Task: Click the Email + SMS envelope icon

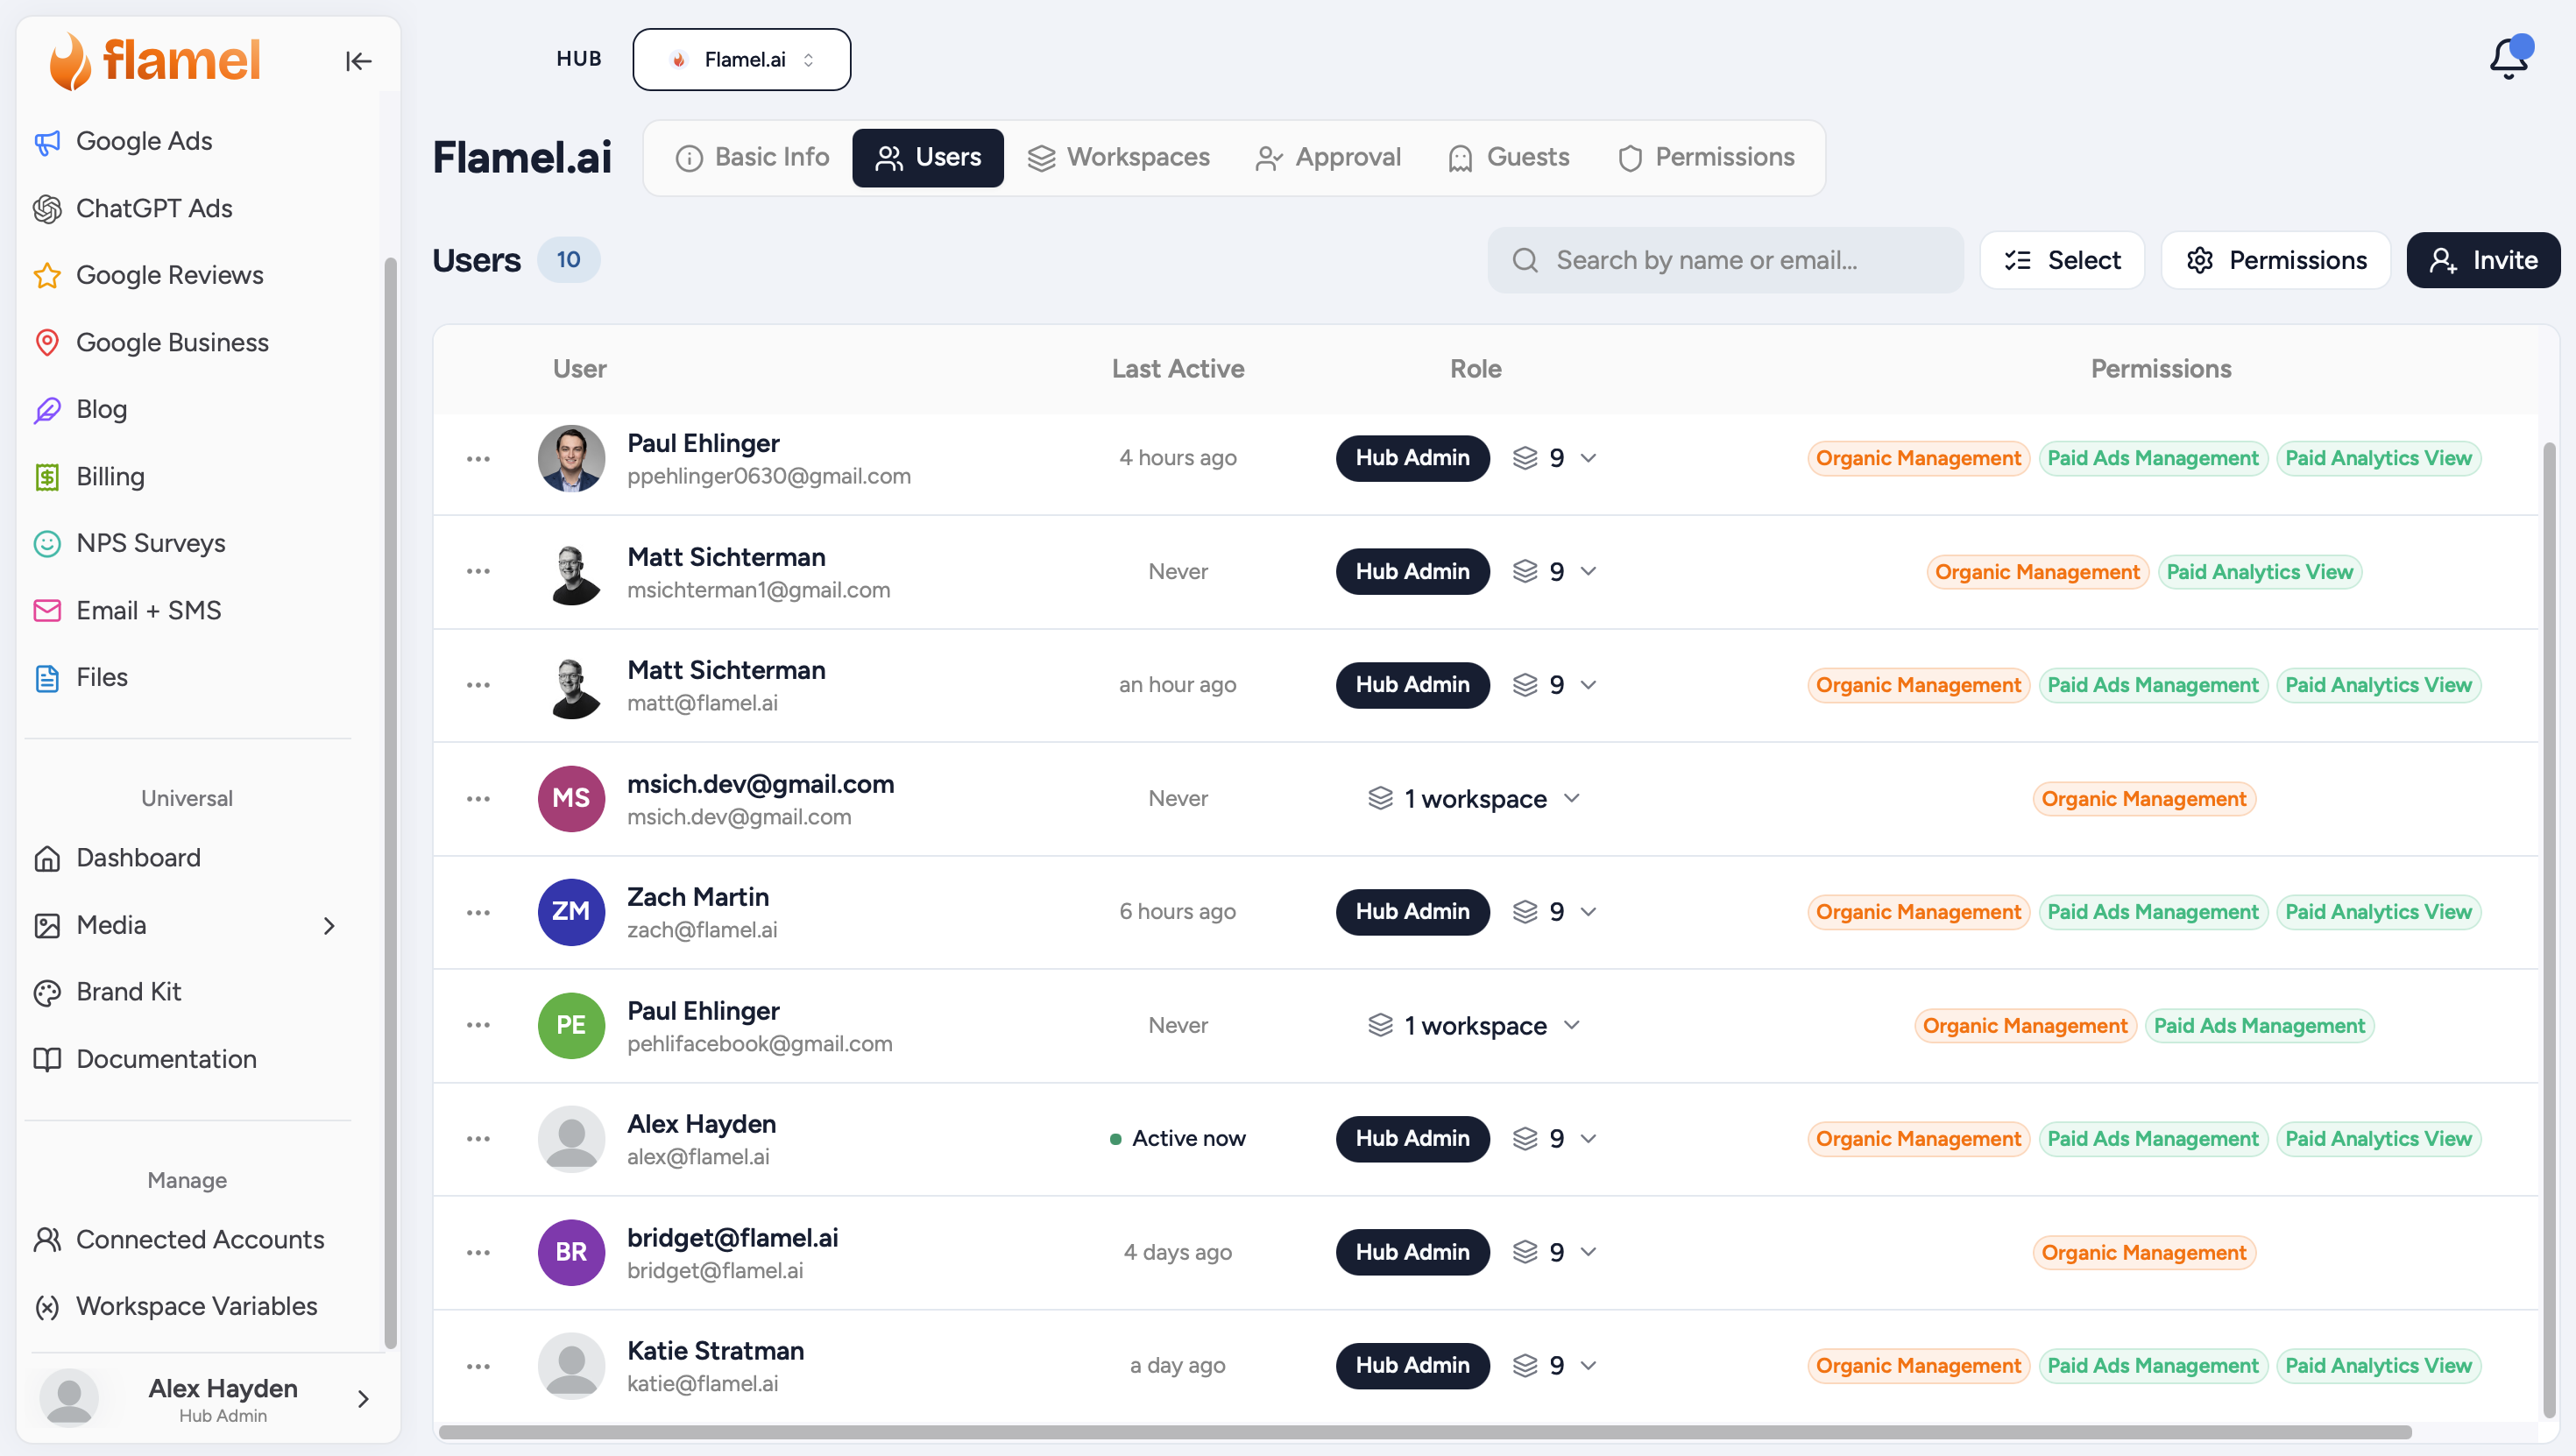Action: coord(47,611)
